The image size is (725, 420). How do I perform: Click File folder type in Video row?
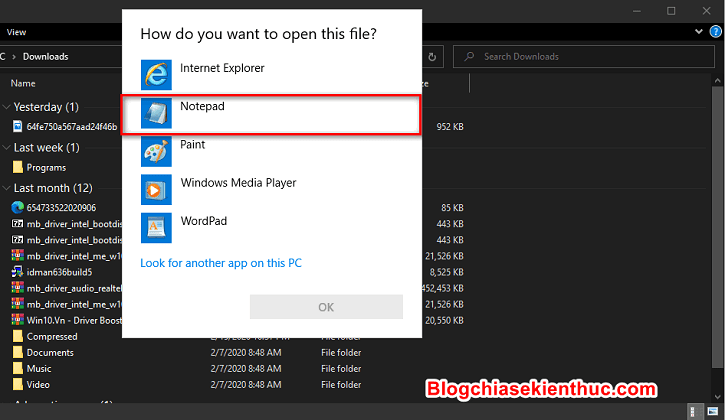coord(341,385)
